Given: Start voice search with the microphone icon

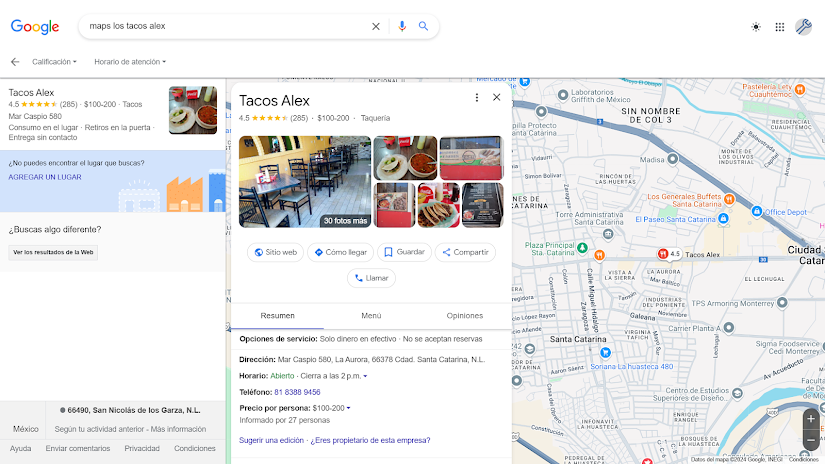Looking at the screenshot, I should (402, 26).
